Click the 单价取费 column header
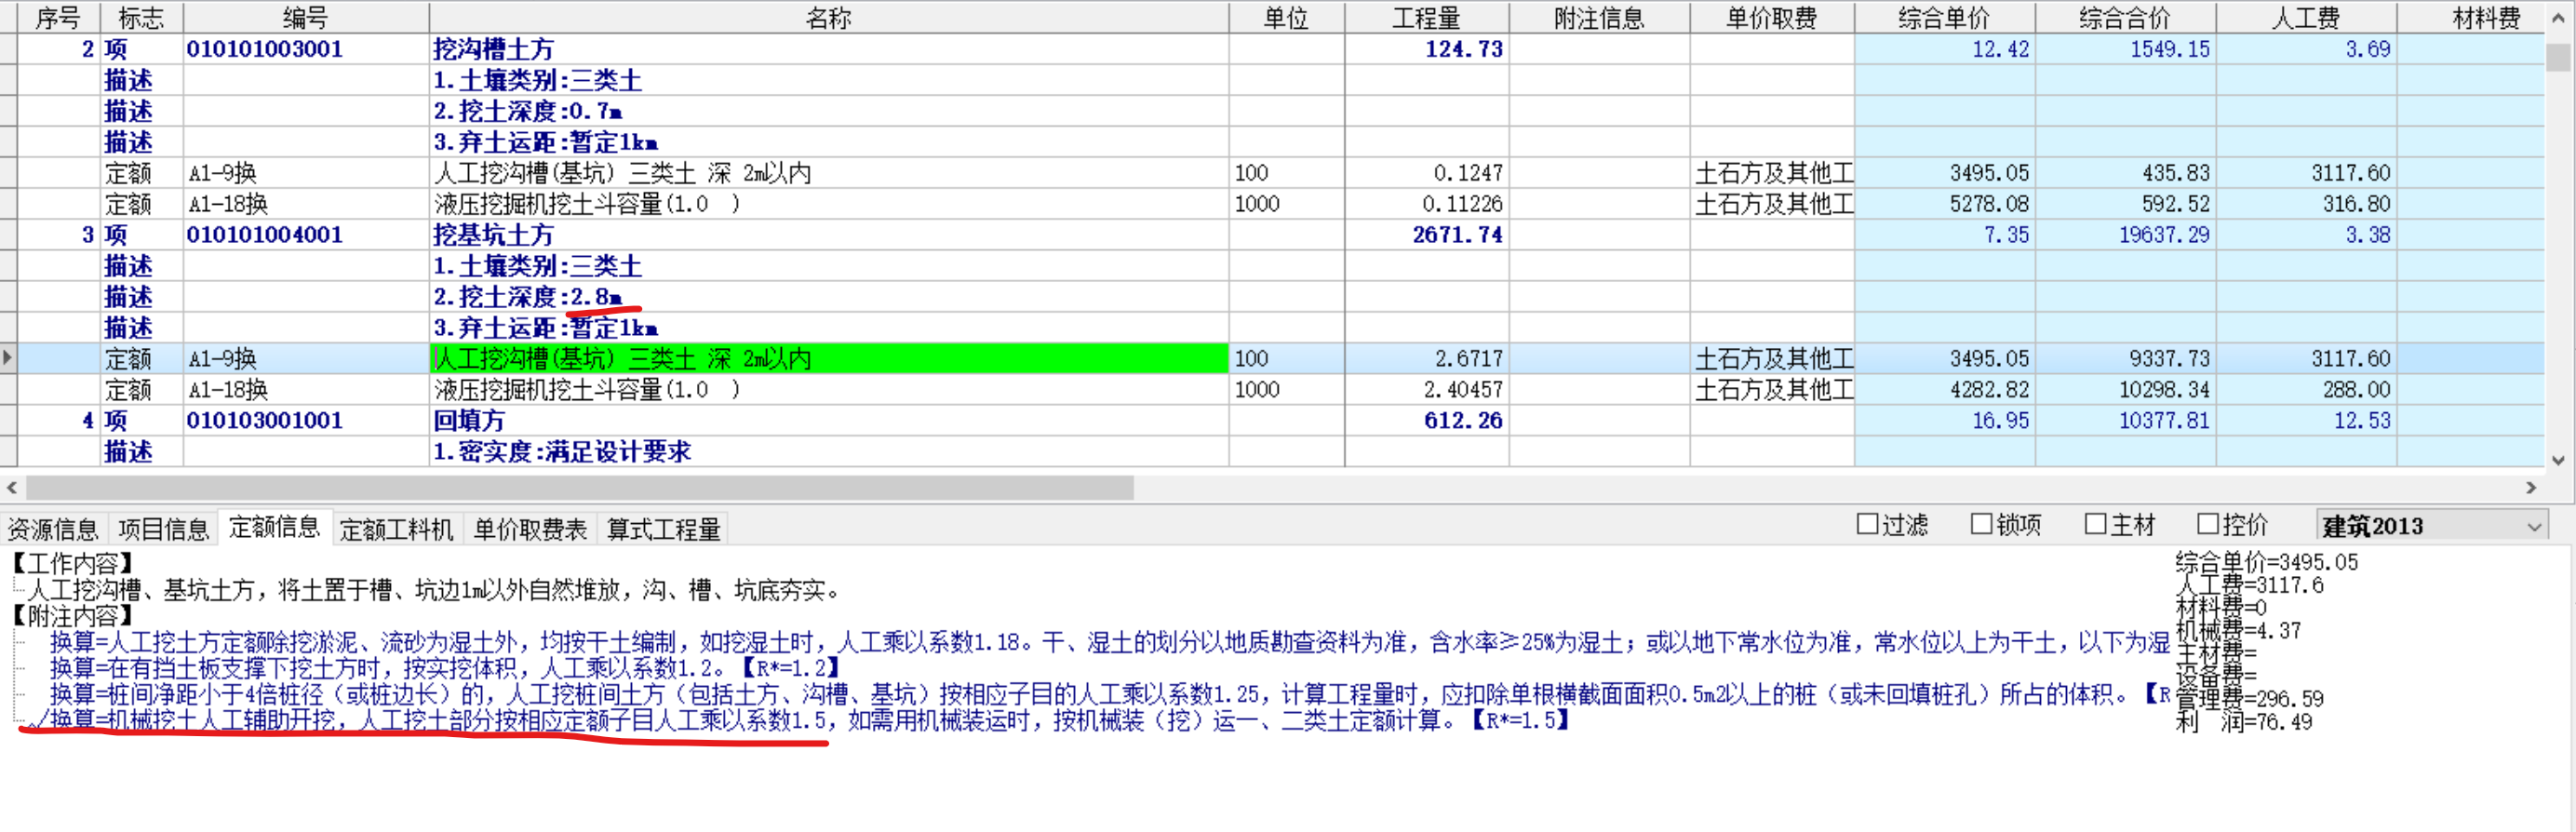This screenshot has height=832, width=2576. [x=1771, y=17]
